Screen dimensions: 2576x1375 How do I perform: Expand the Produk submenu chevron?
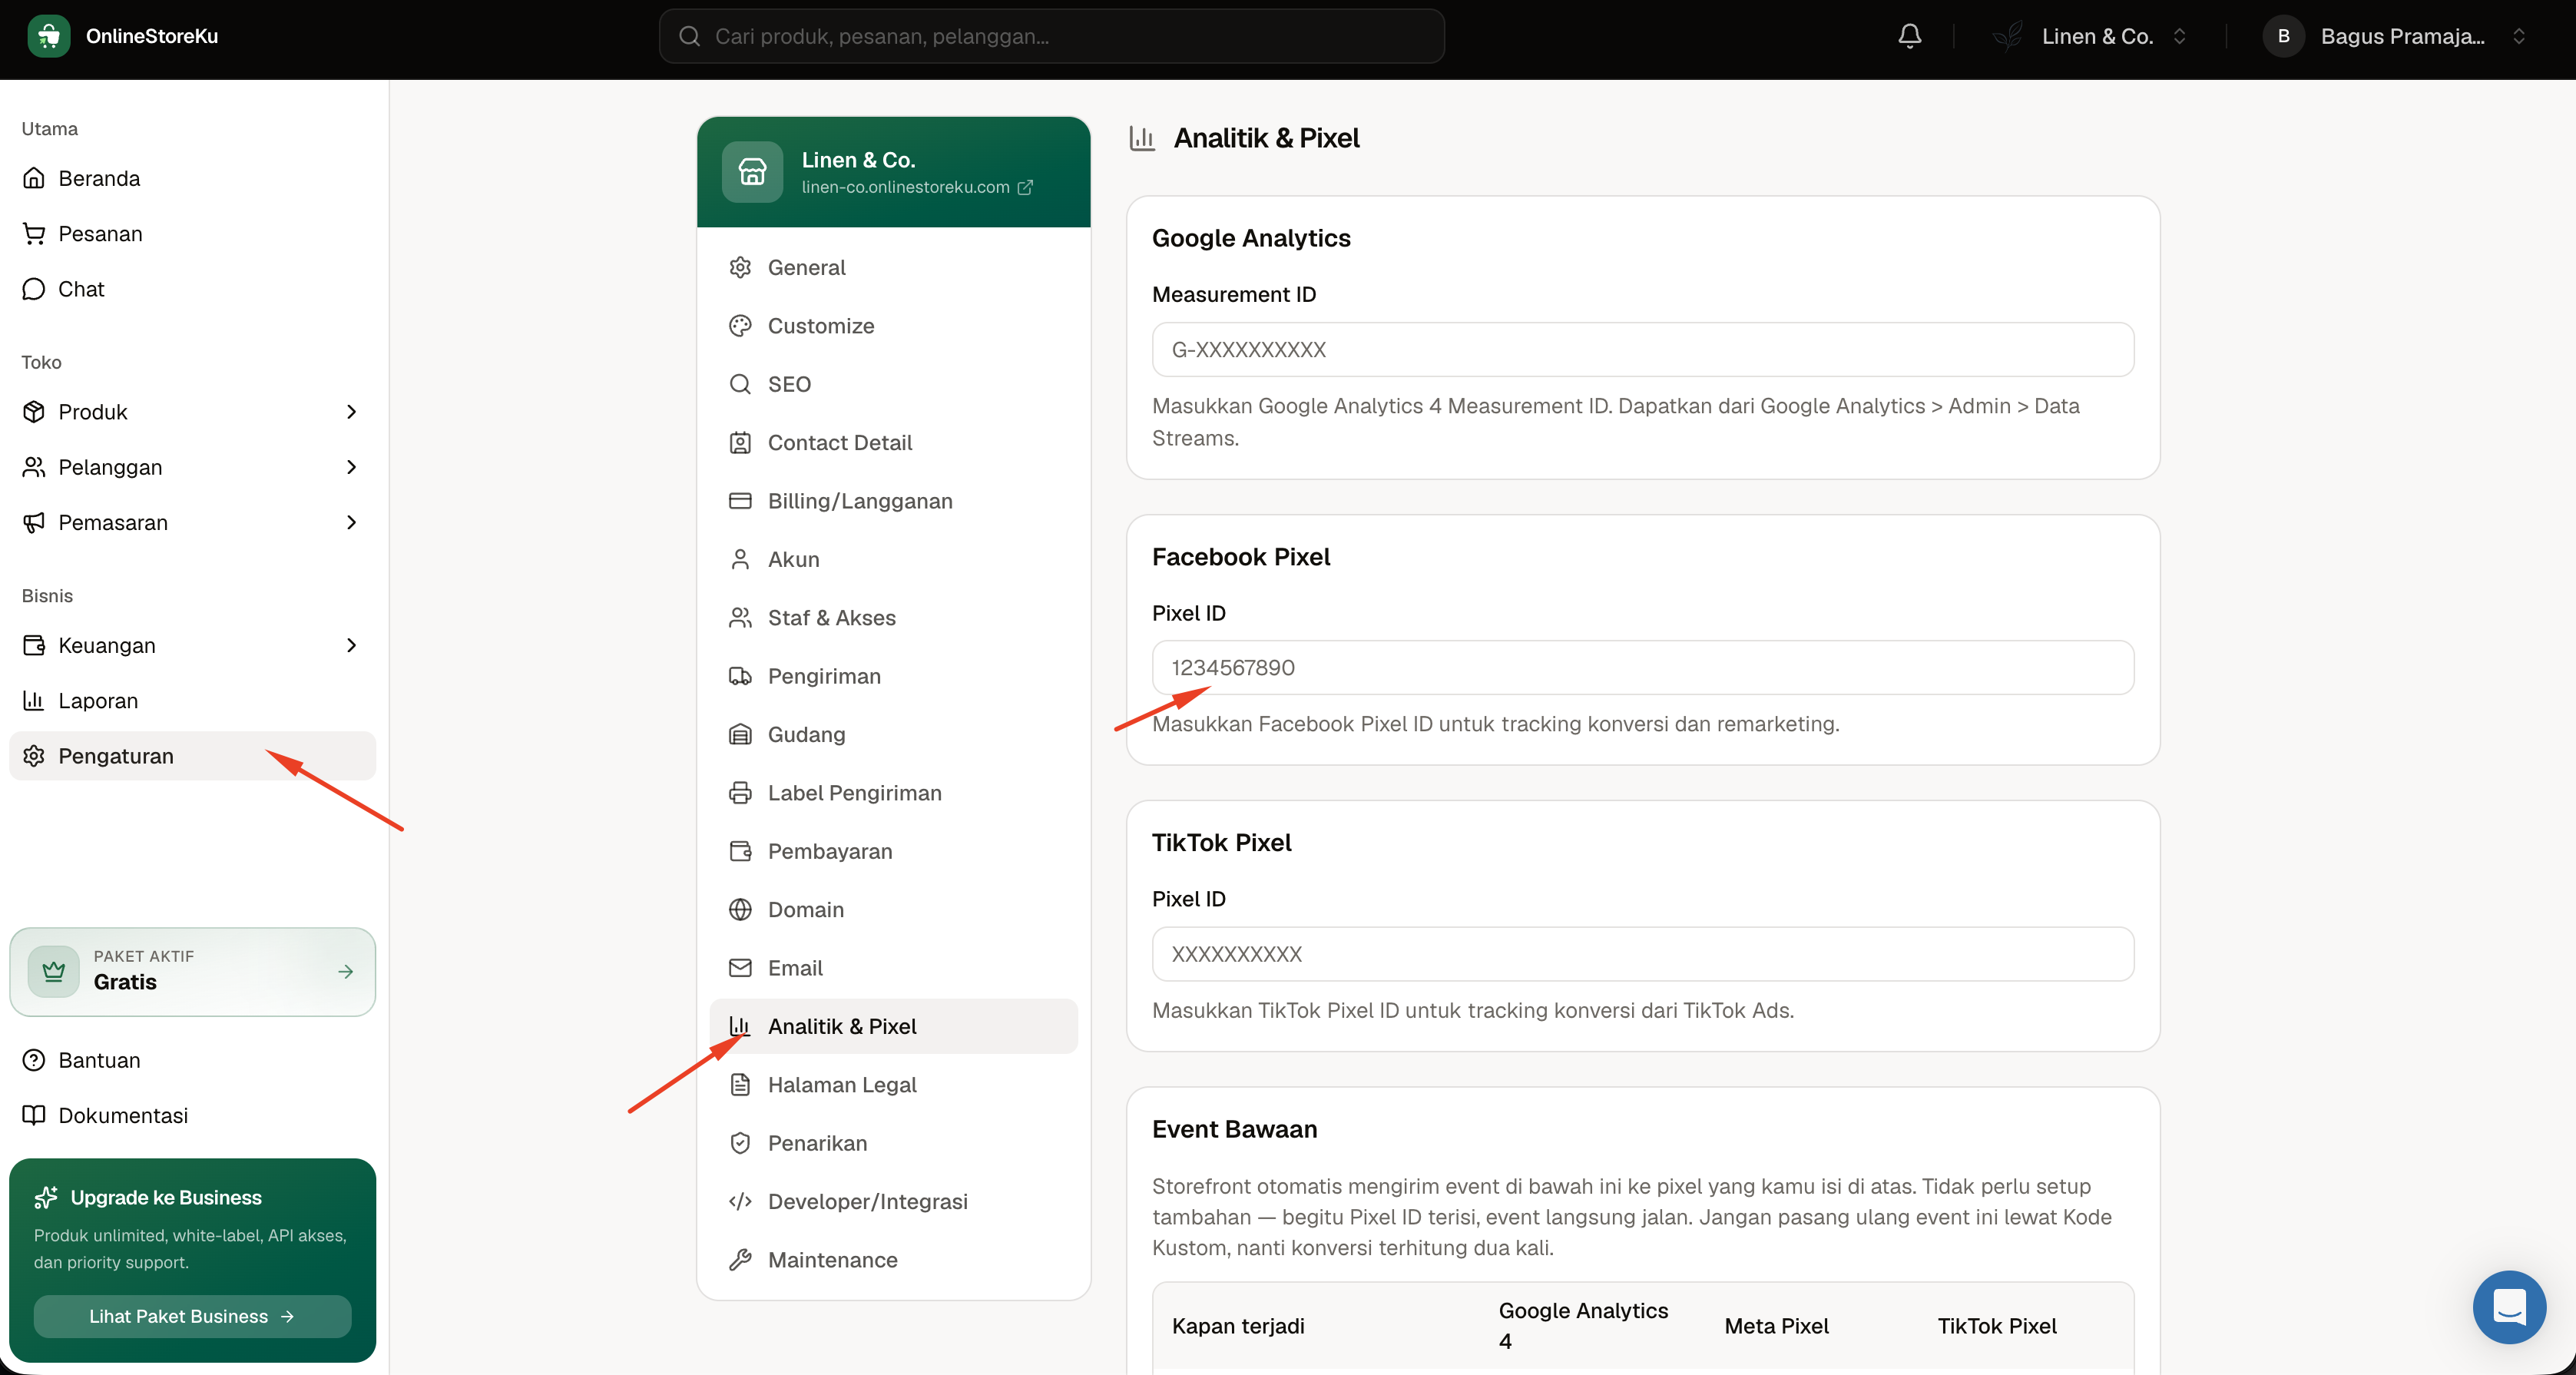[351, 412]
